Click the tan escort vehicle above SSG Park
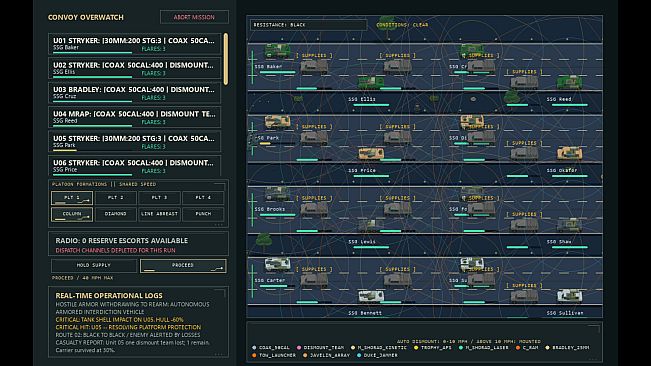The height and width of the screenshot is (366, 651). 277,122
